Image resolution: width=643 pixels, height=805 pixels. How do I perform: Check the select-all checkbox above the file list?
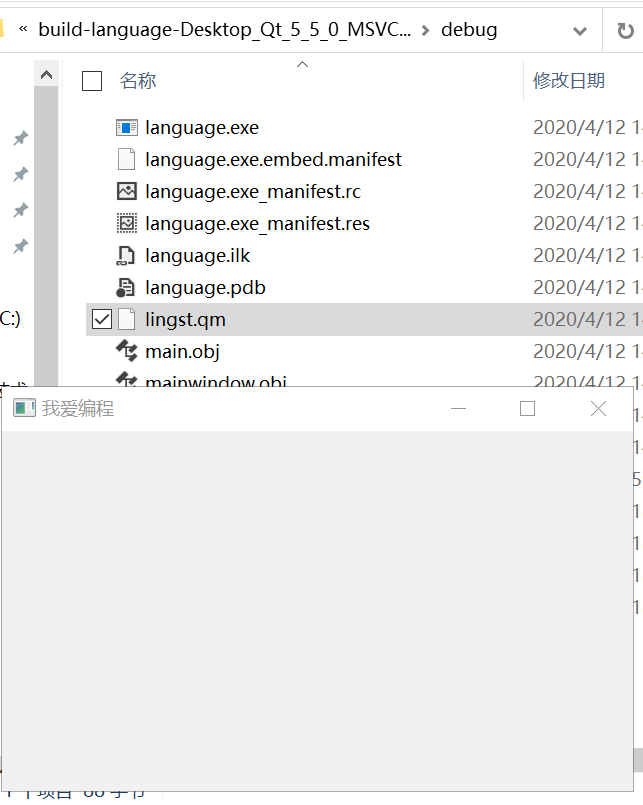[x=91, y=81]
